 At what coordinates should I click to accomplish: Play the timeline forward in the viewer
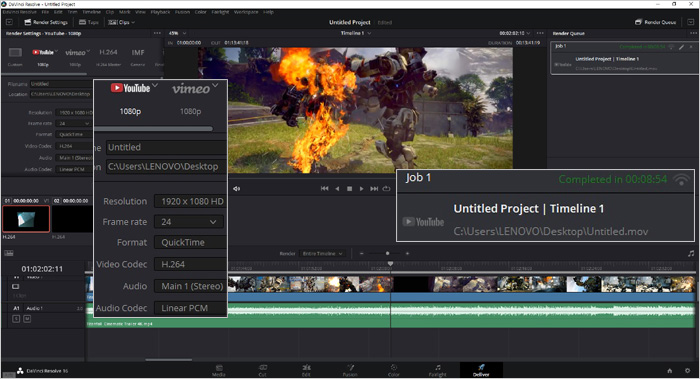[362, 189]
